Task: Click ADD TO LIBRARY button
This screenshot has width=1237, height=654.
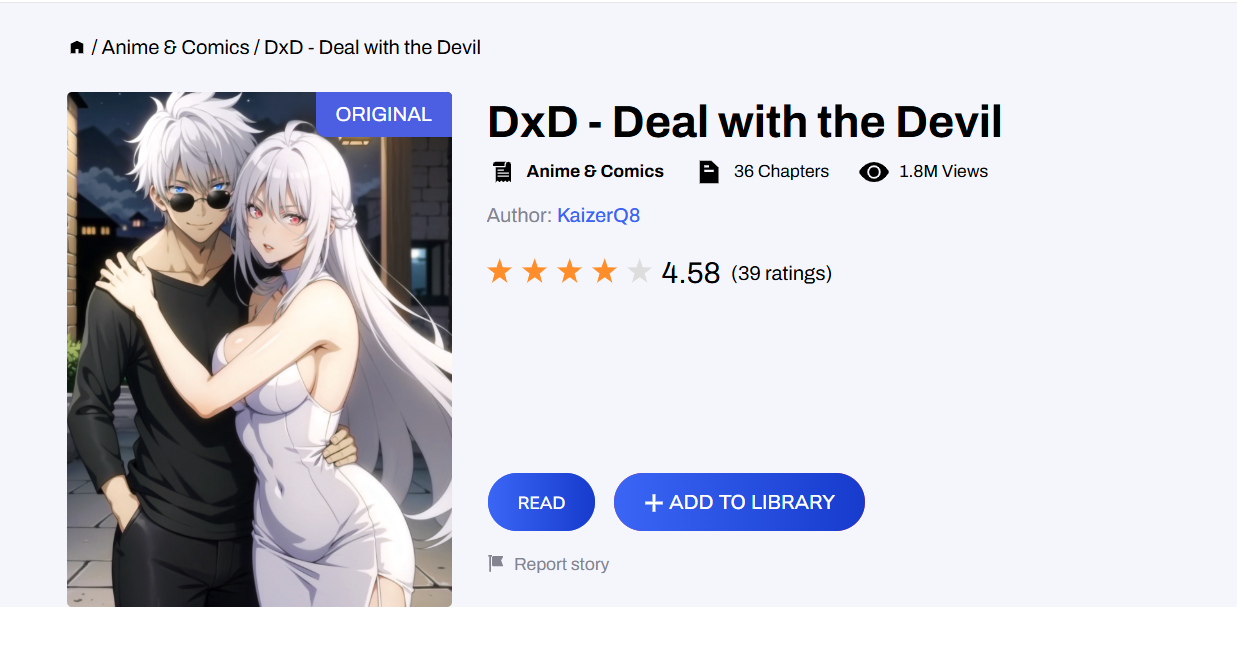Action: point(739,502)
